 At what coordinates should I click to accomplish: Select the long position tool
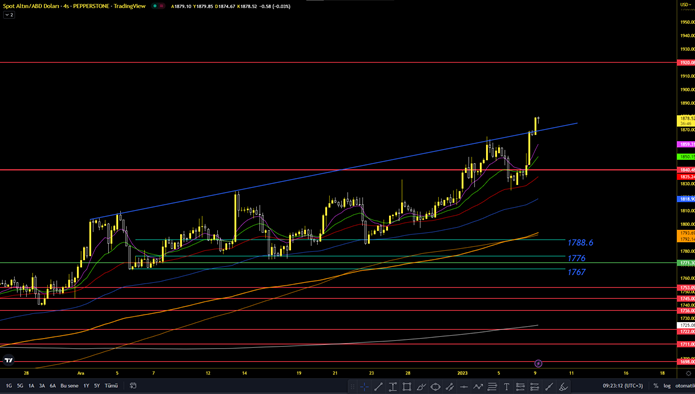[520, 387]
